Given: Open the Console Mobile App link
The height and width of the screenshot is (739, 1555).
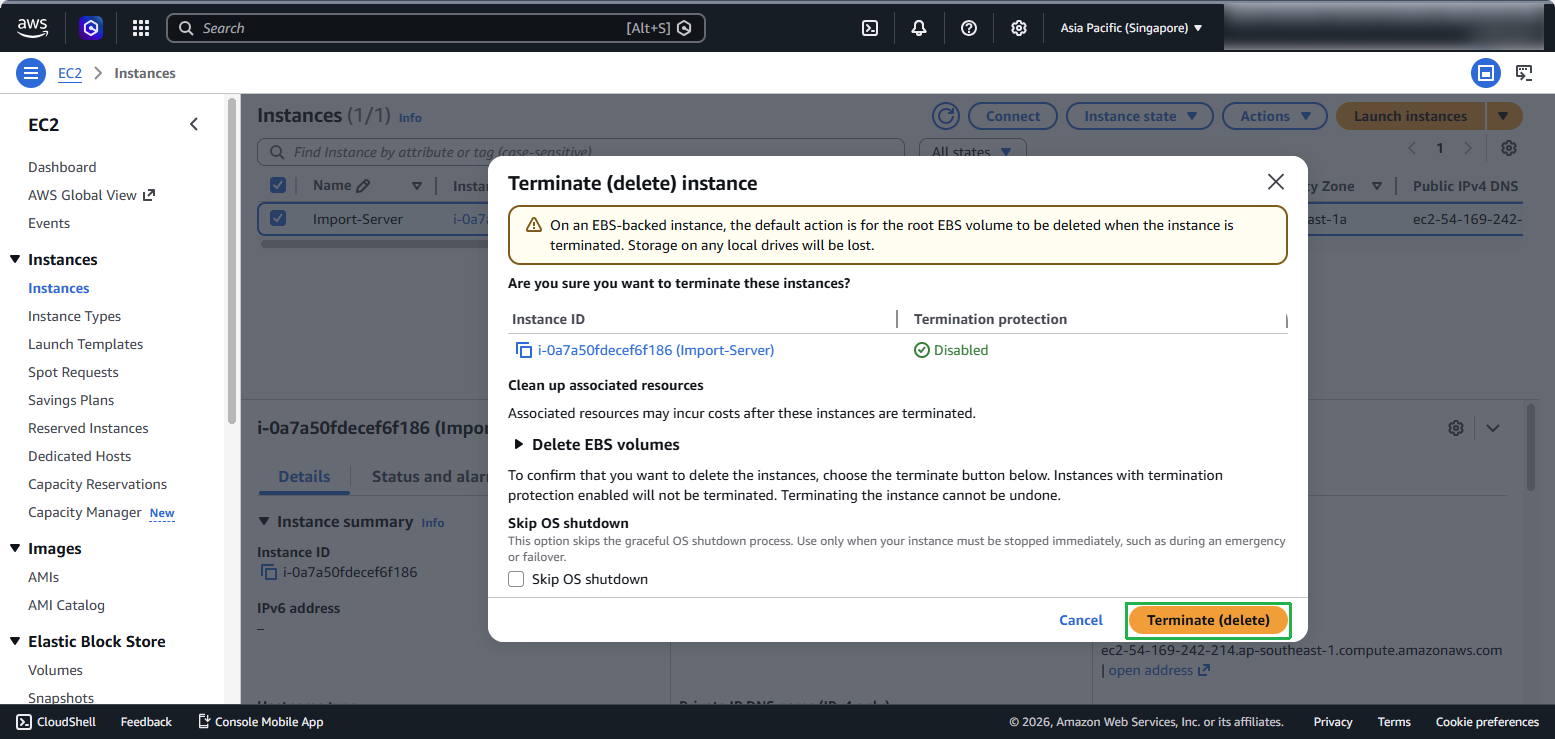Looking at the screenshot, I should tap(260, 721).
